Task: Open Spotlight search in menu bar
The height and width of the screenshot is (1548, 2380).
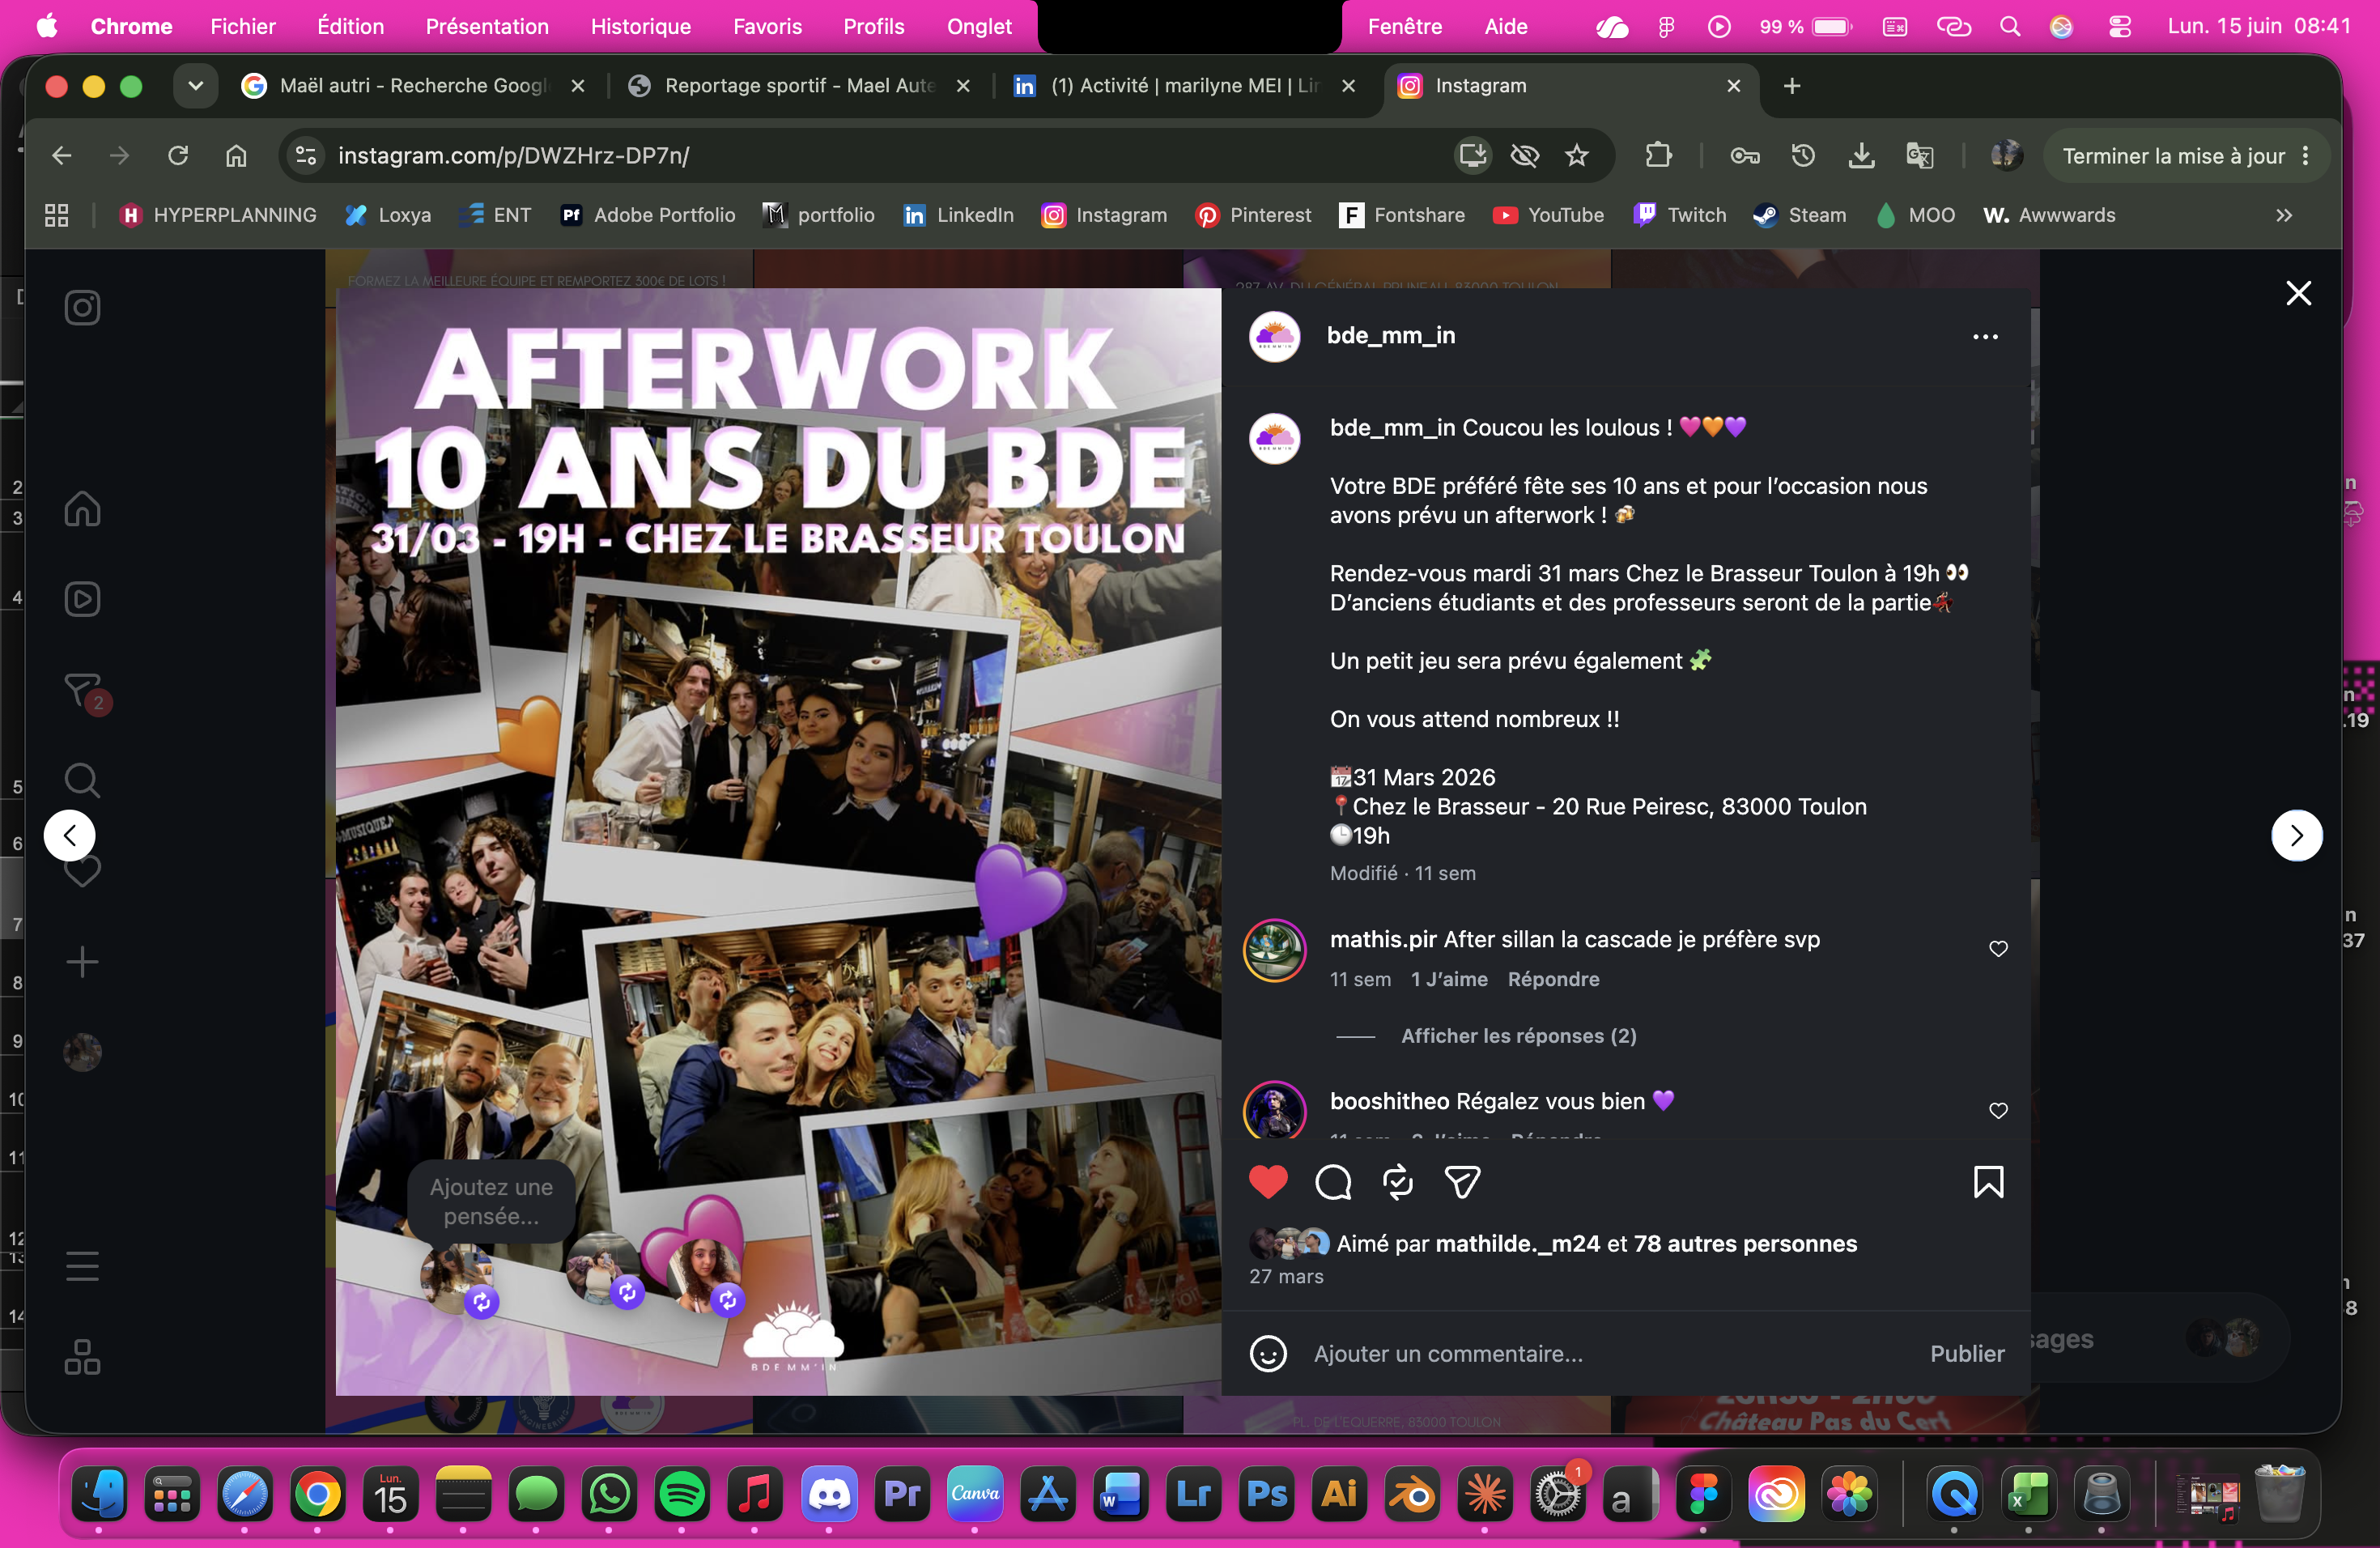Action: (x=2009, y=26)
